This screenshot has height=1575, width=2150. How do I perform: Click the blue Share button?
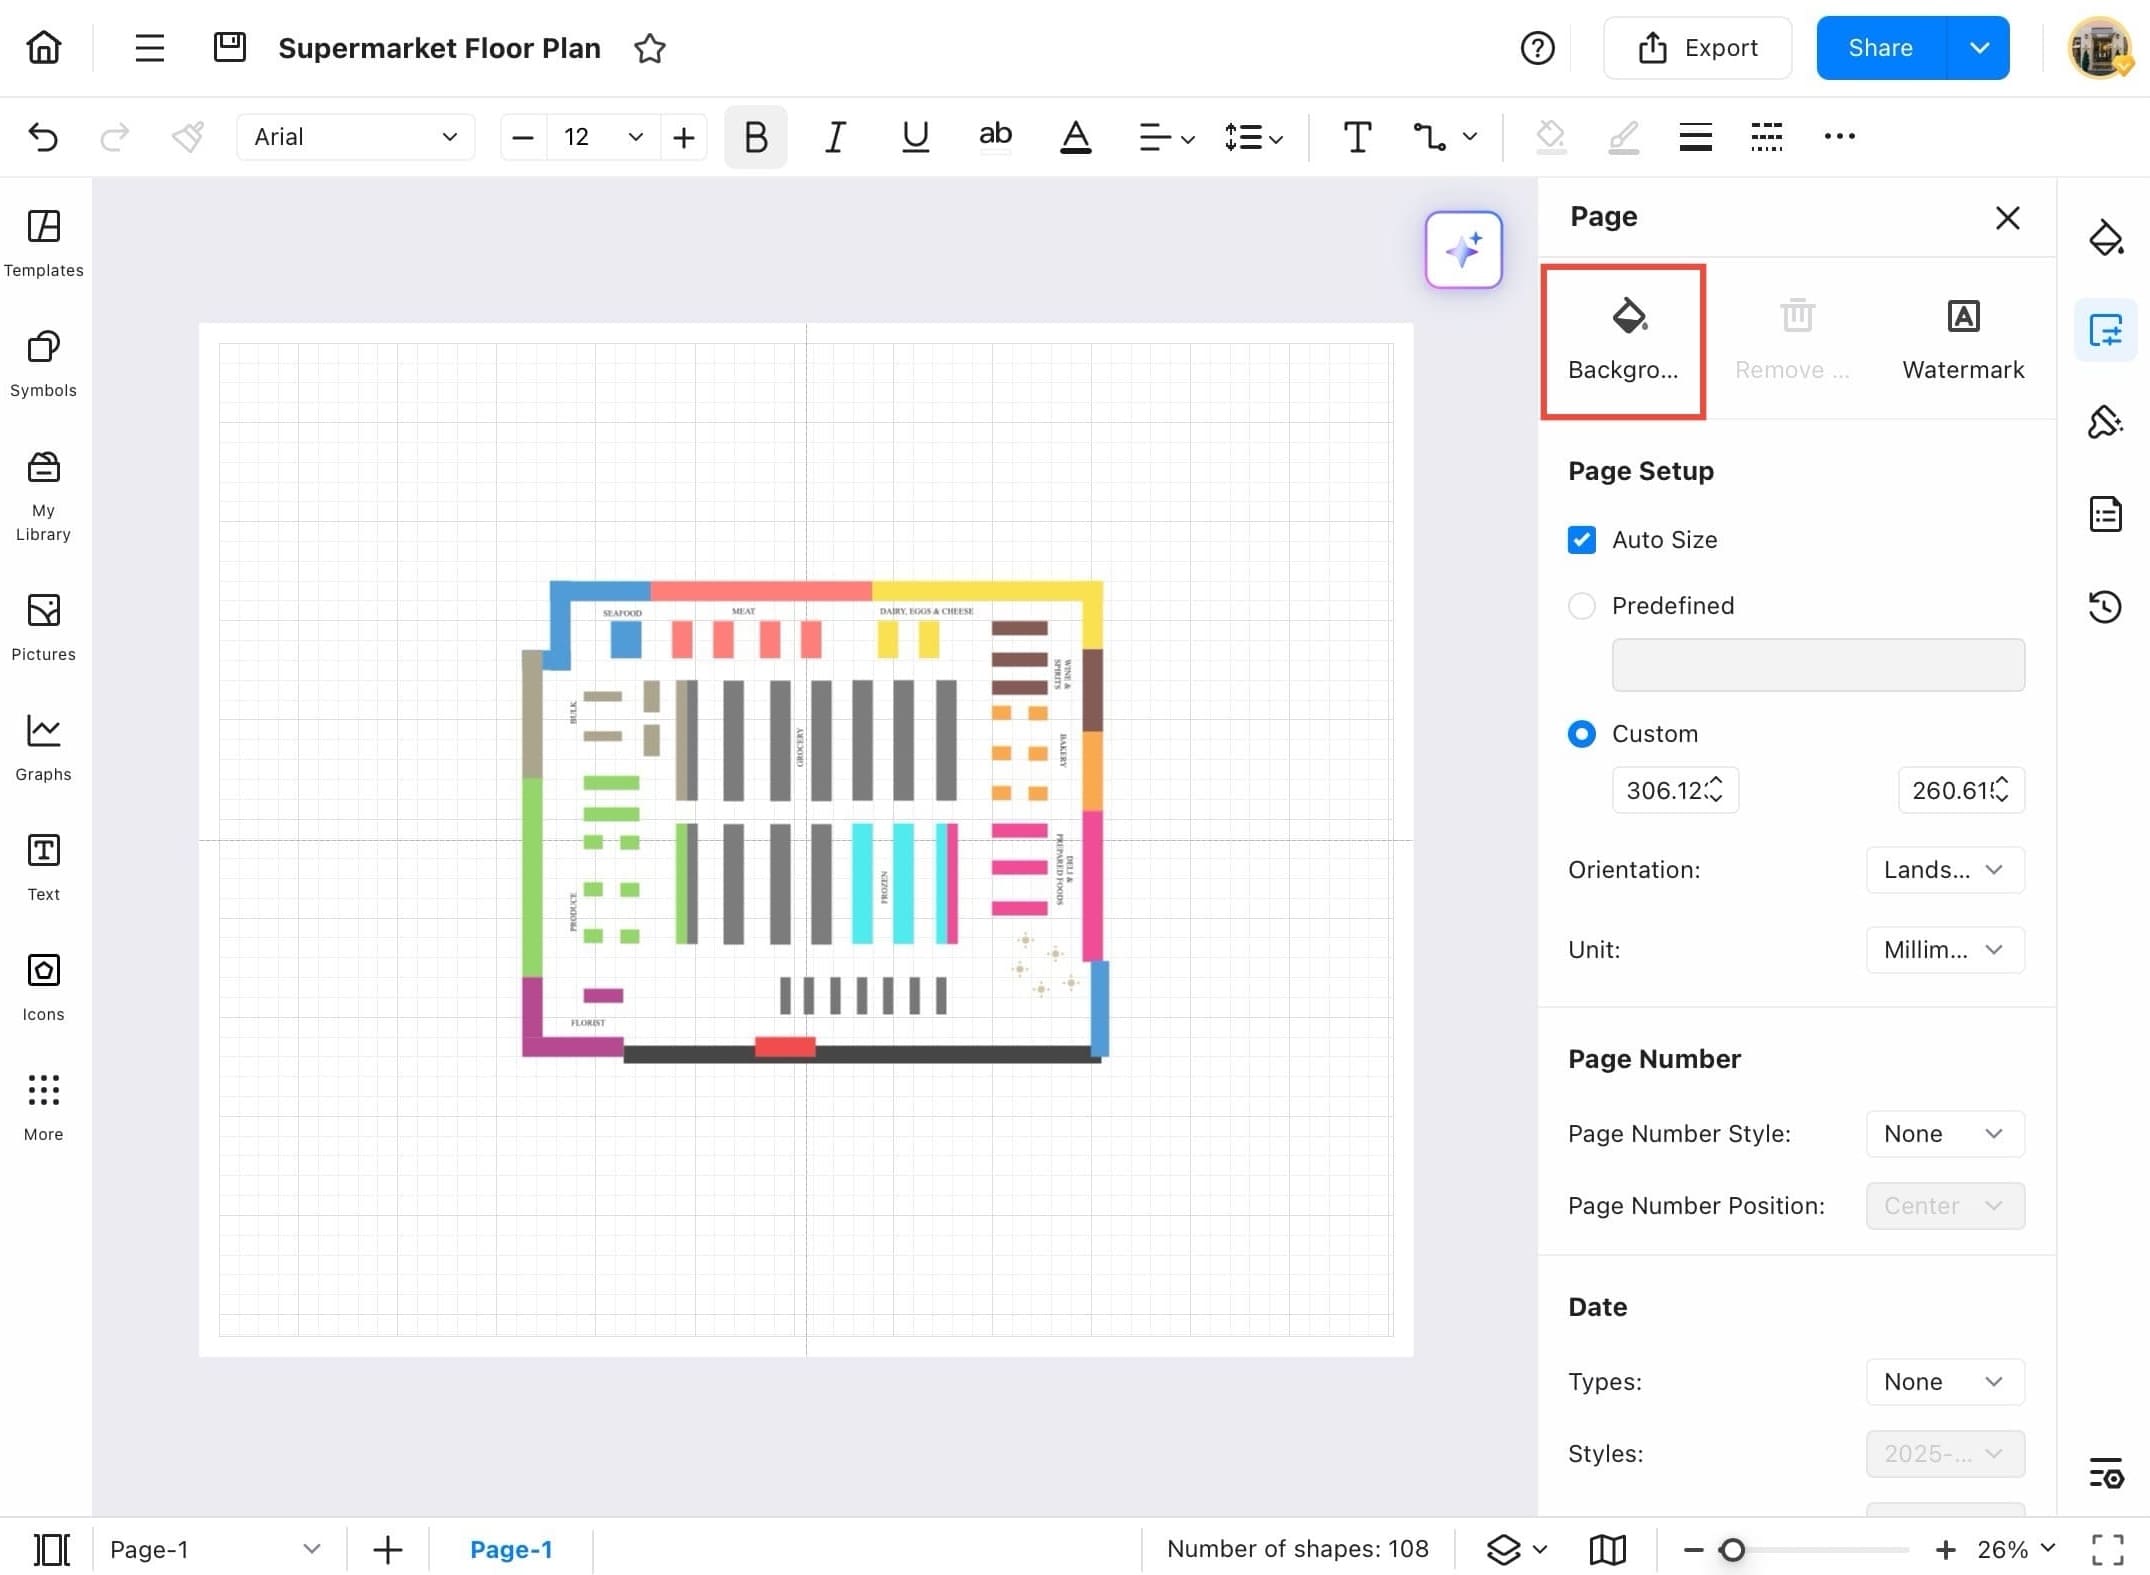click(1880, 48)
